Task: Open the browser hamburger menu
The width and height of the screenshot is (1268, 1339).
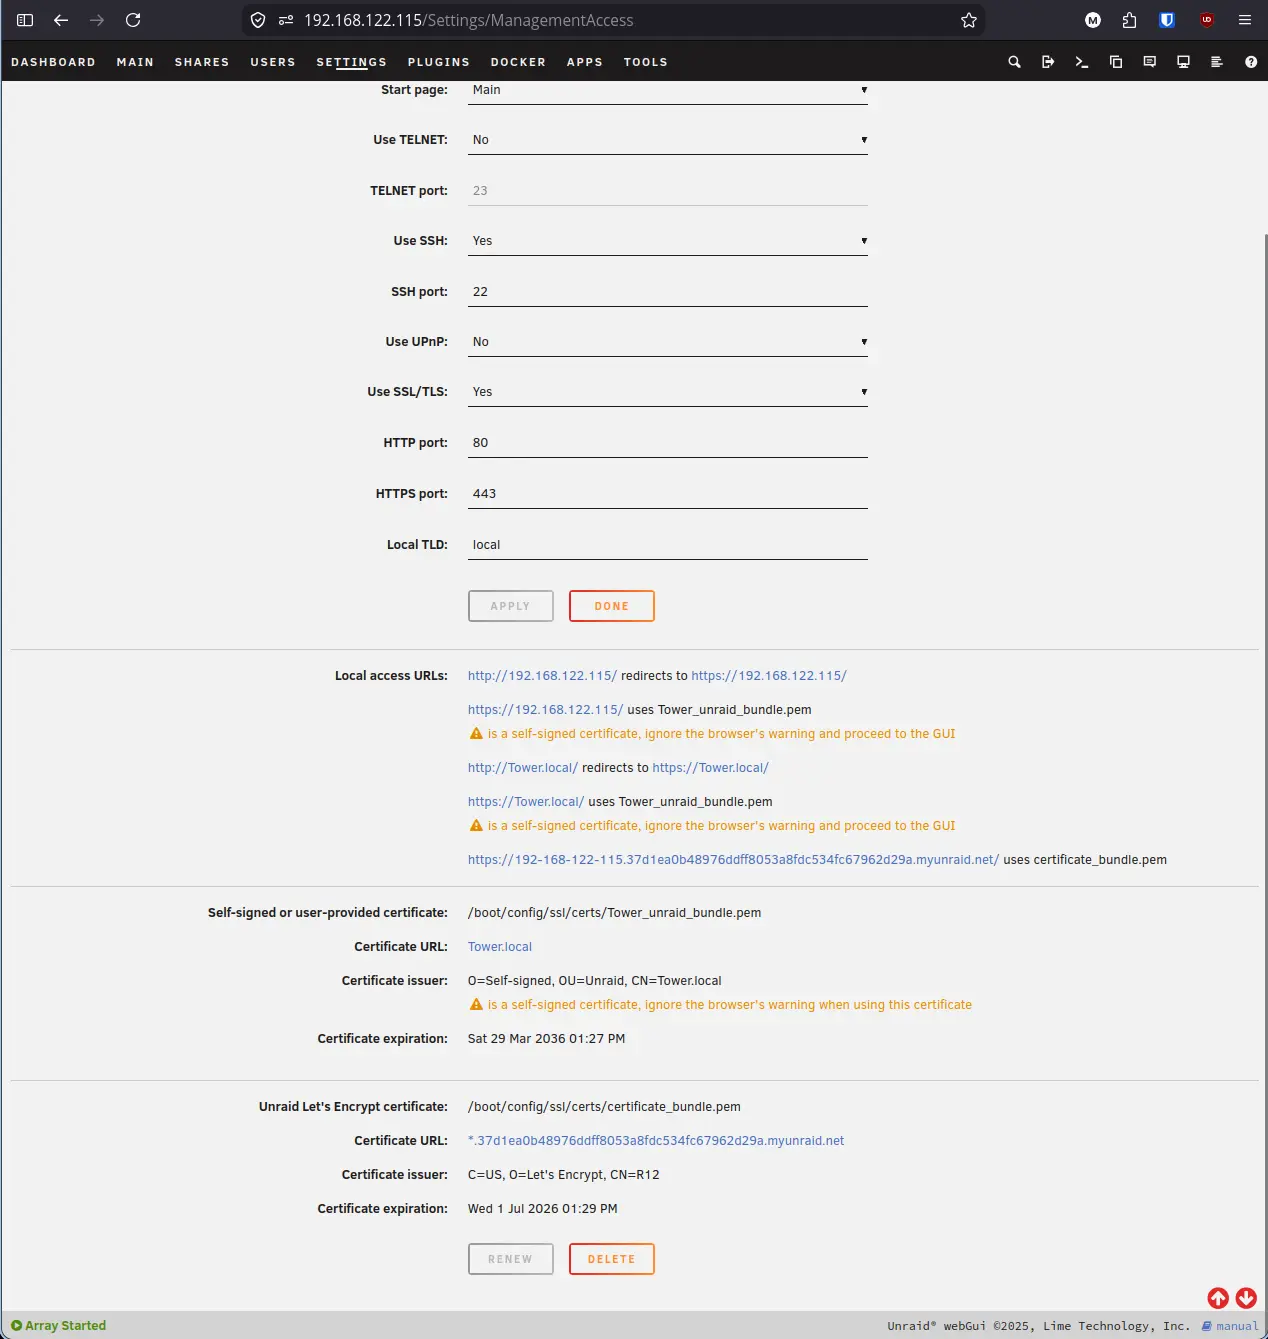Action: 1245,20
